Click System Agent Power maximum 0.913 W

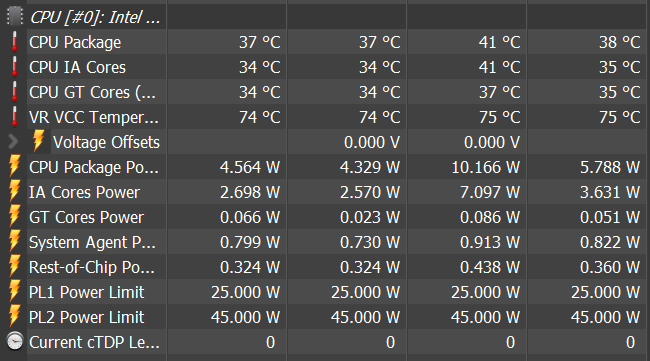pos(490,242)
